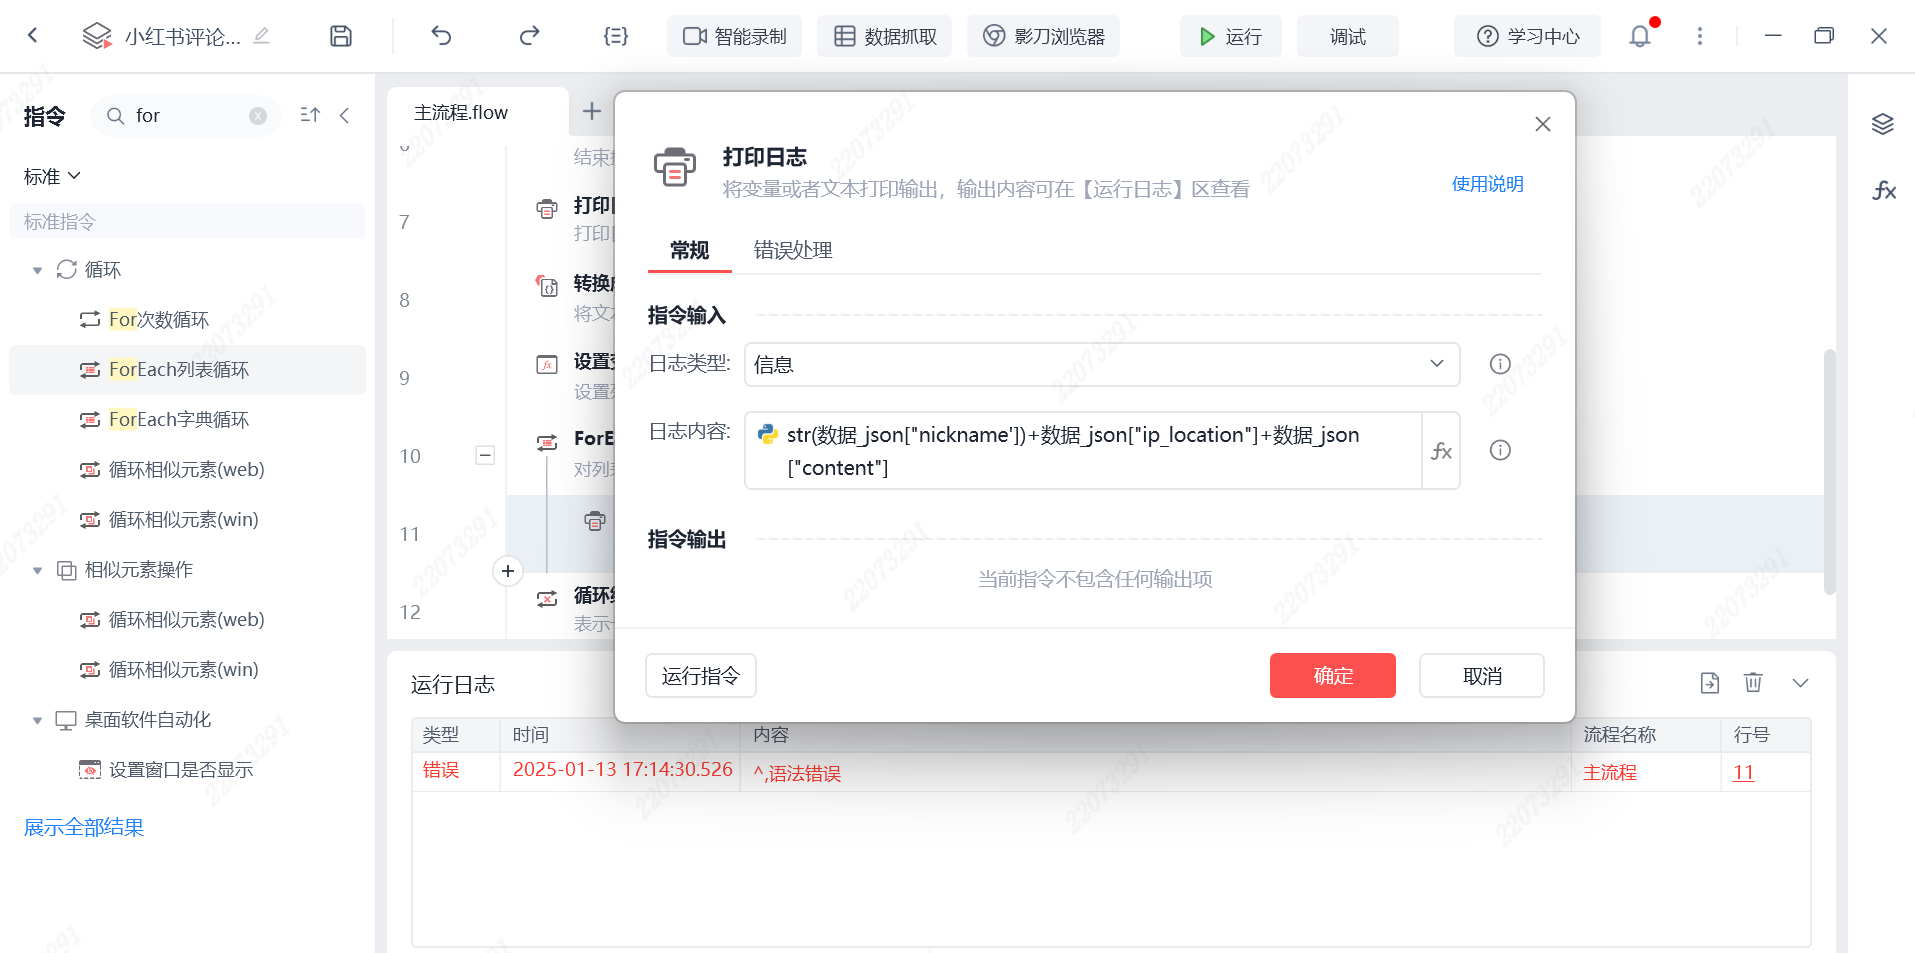The width and height of the screenshot is (1915, 953).
Task: Open 数据抓取 tool
Action: [885, 36]
